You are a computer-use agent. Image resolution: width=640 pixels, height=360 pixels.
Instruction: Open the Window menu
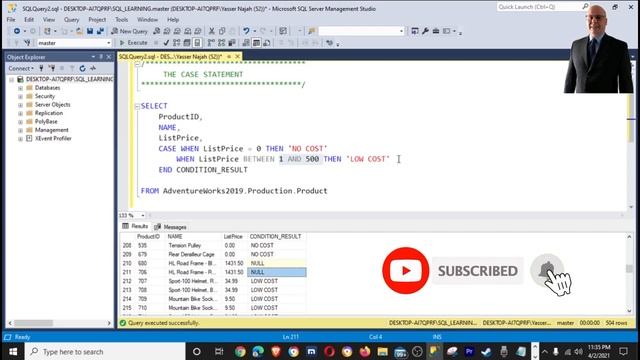pos(147,20)
